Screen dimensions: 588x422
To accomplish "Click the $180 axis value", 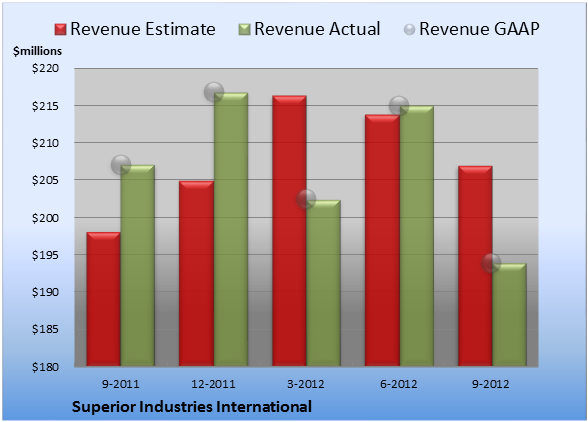I will tap(45, 366).
